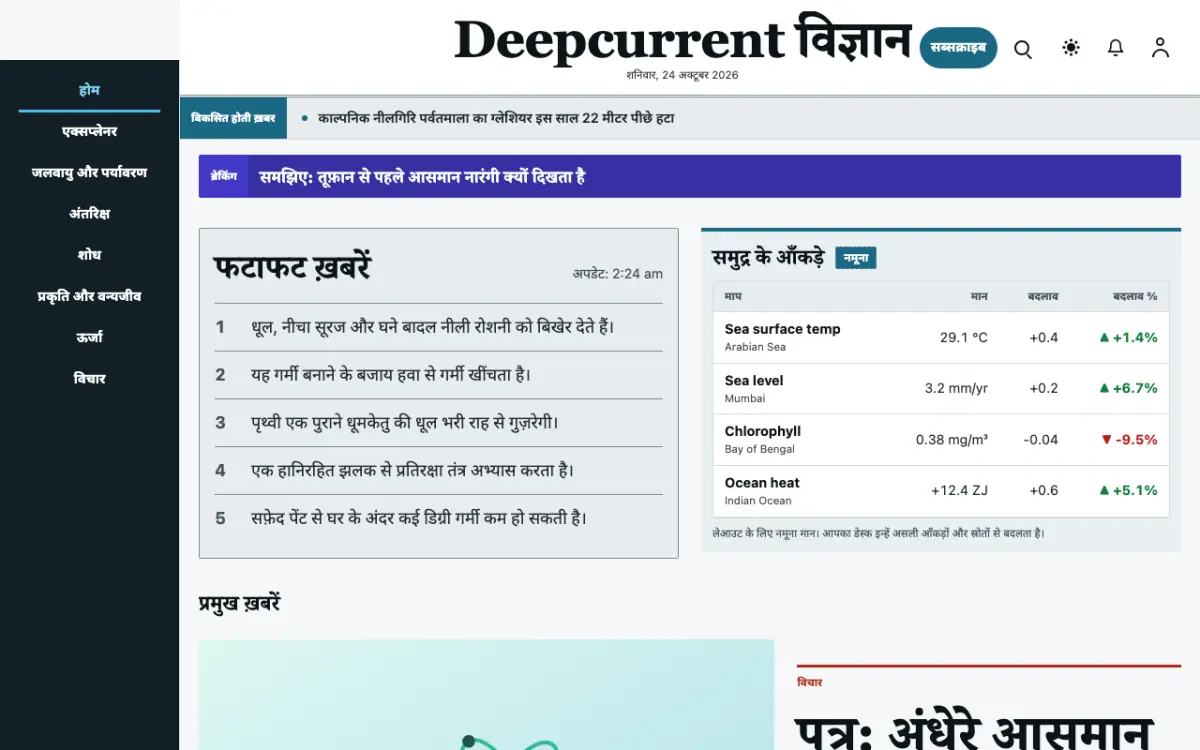Viewport: 1200px width, 750px height.
Task: Click the फटाफट ख़बरें heading
Action: (x=292, y=268)
